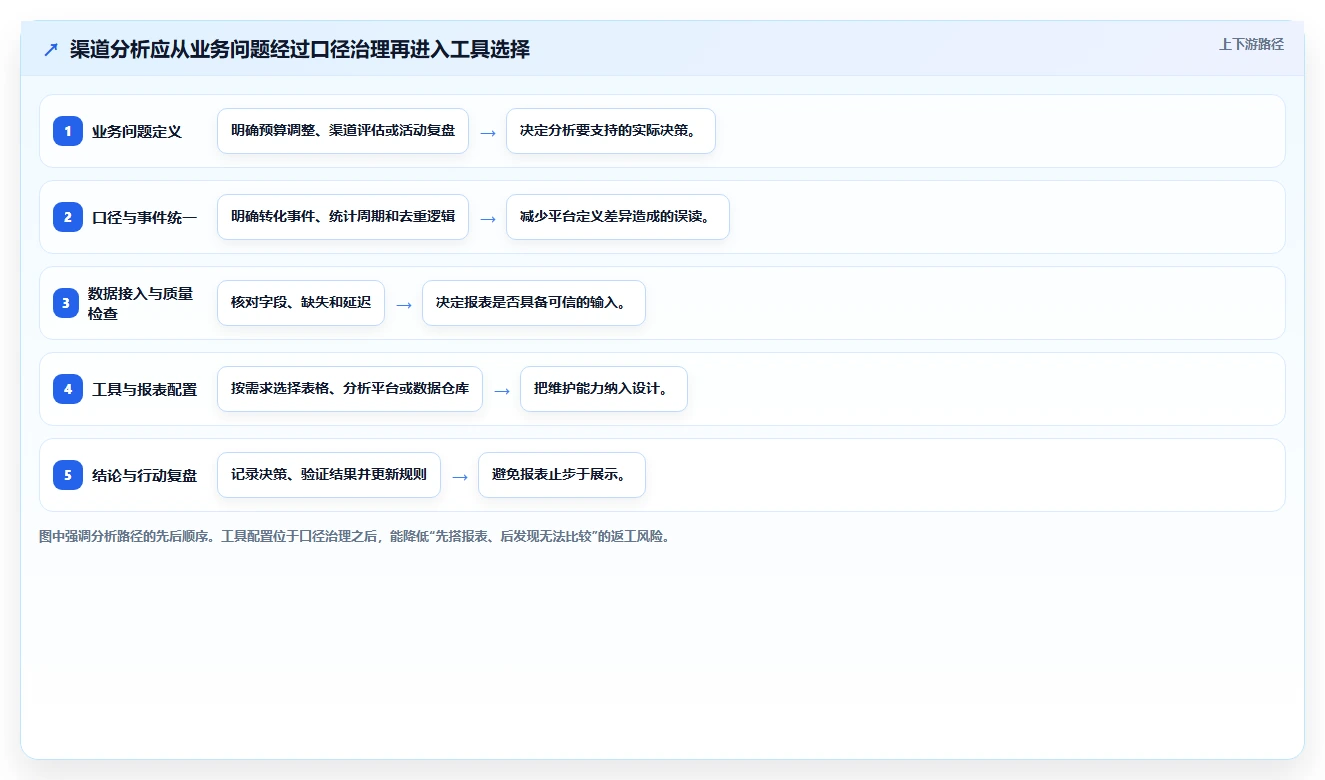The width and height of the screenshot is (1325, 780).
Task: Select the 口径与事件统一 step label
Action: [x=145, y=217]
